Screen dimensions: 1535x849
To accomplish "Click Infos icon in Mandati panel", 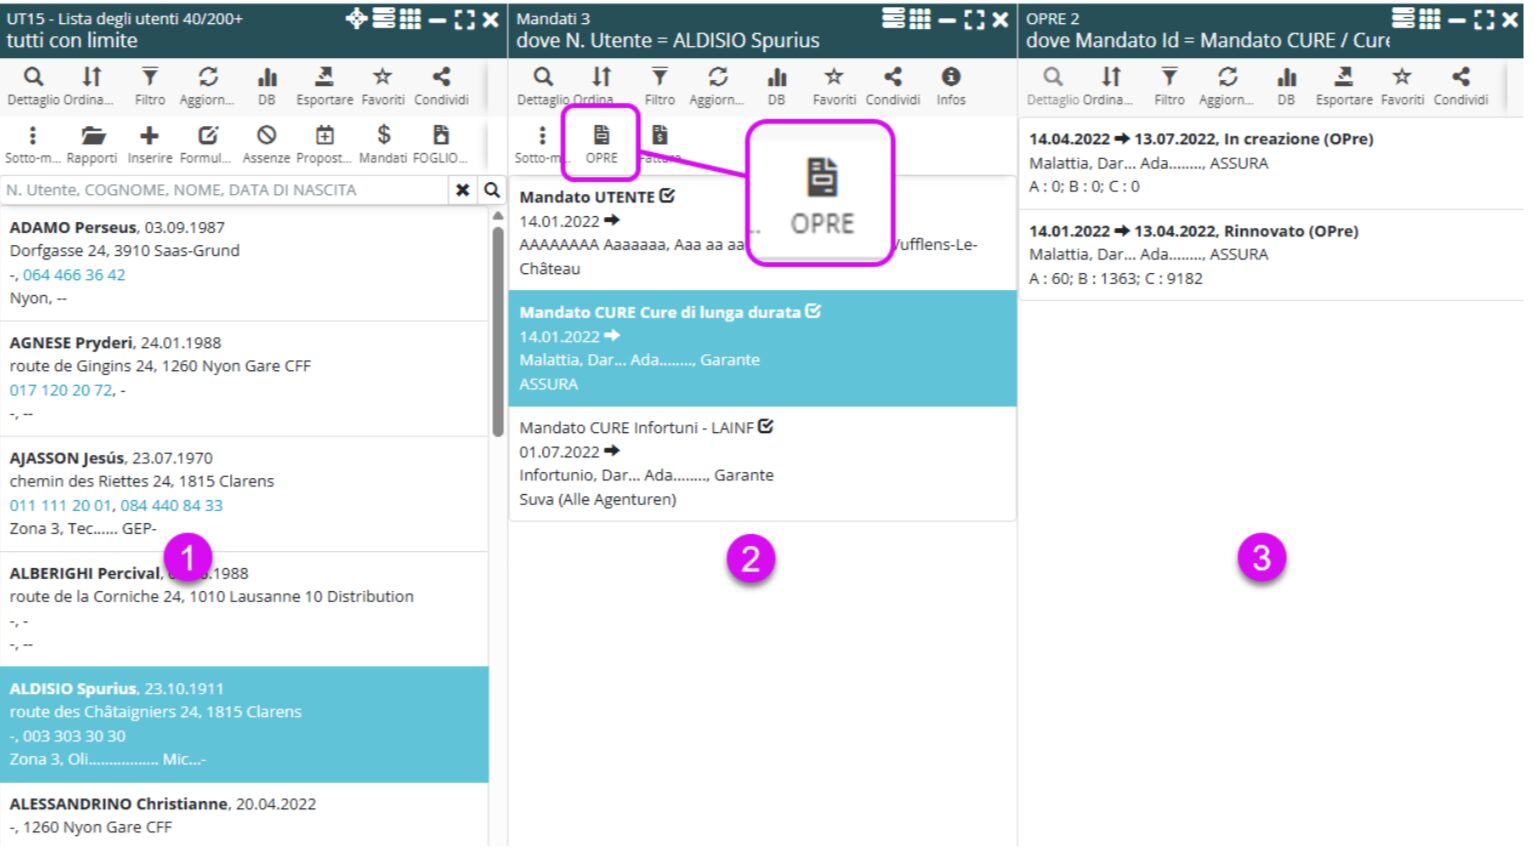I will [950, 83].
